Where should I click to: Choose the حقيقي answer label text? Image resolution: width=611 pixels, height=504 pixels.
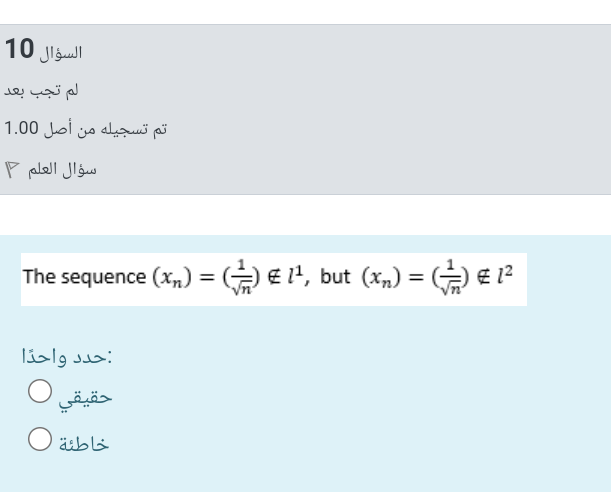85,398
